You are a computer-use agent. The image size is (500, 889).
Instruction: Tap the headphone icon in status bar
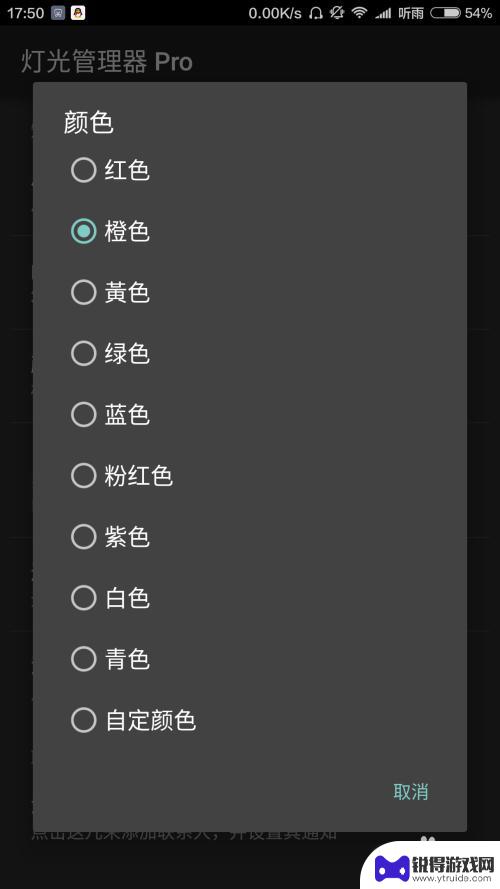pos(316,13)
